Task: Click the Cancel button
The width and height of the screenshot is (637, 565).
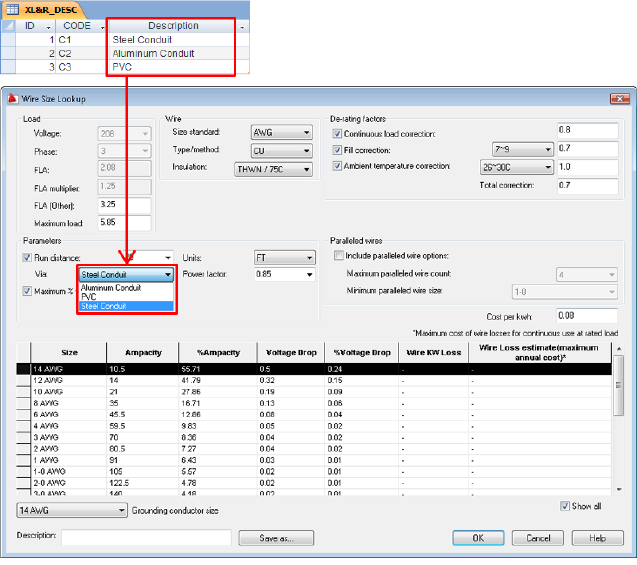Action: point(538,538)
